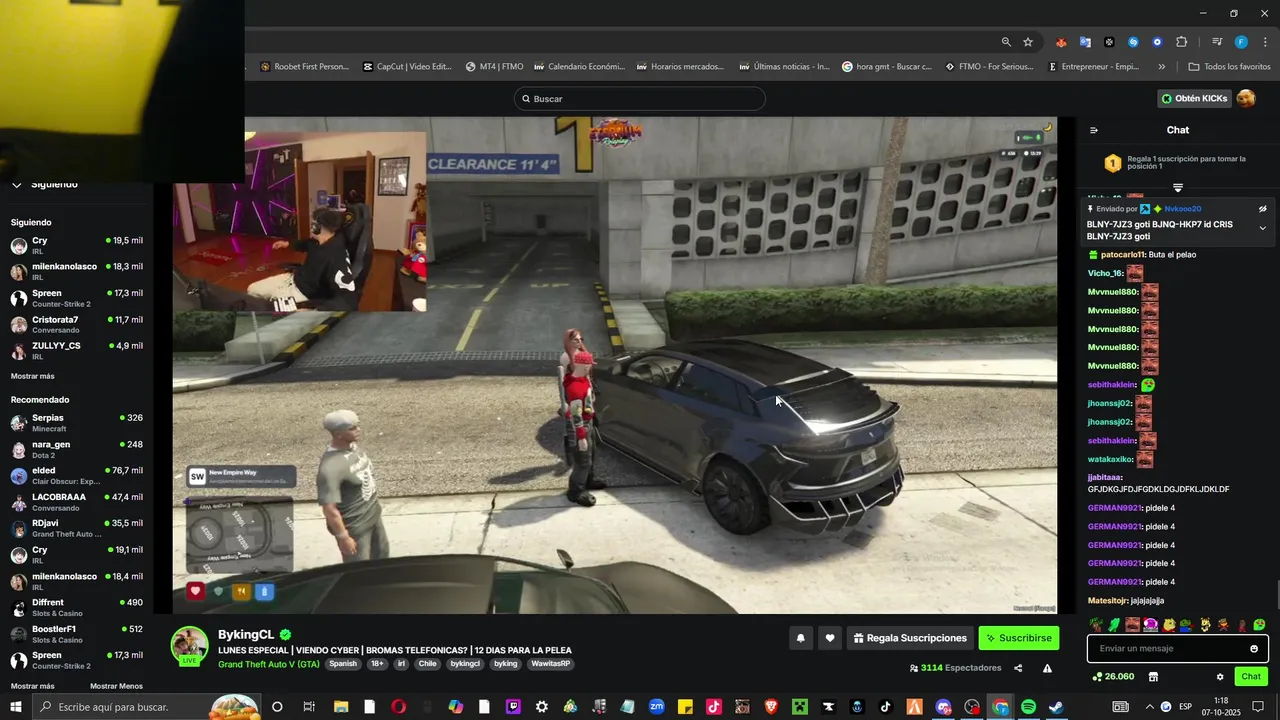Open the Kick user avatar menu

pyautogui.click(x=1246, y=98)
